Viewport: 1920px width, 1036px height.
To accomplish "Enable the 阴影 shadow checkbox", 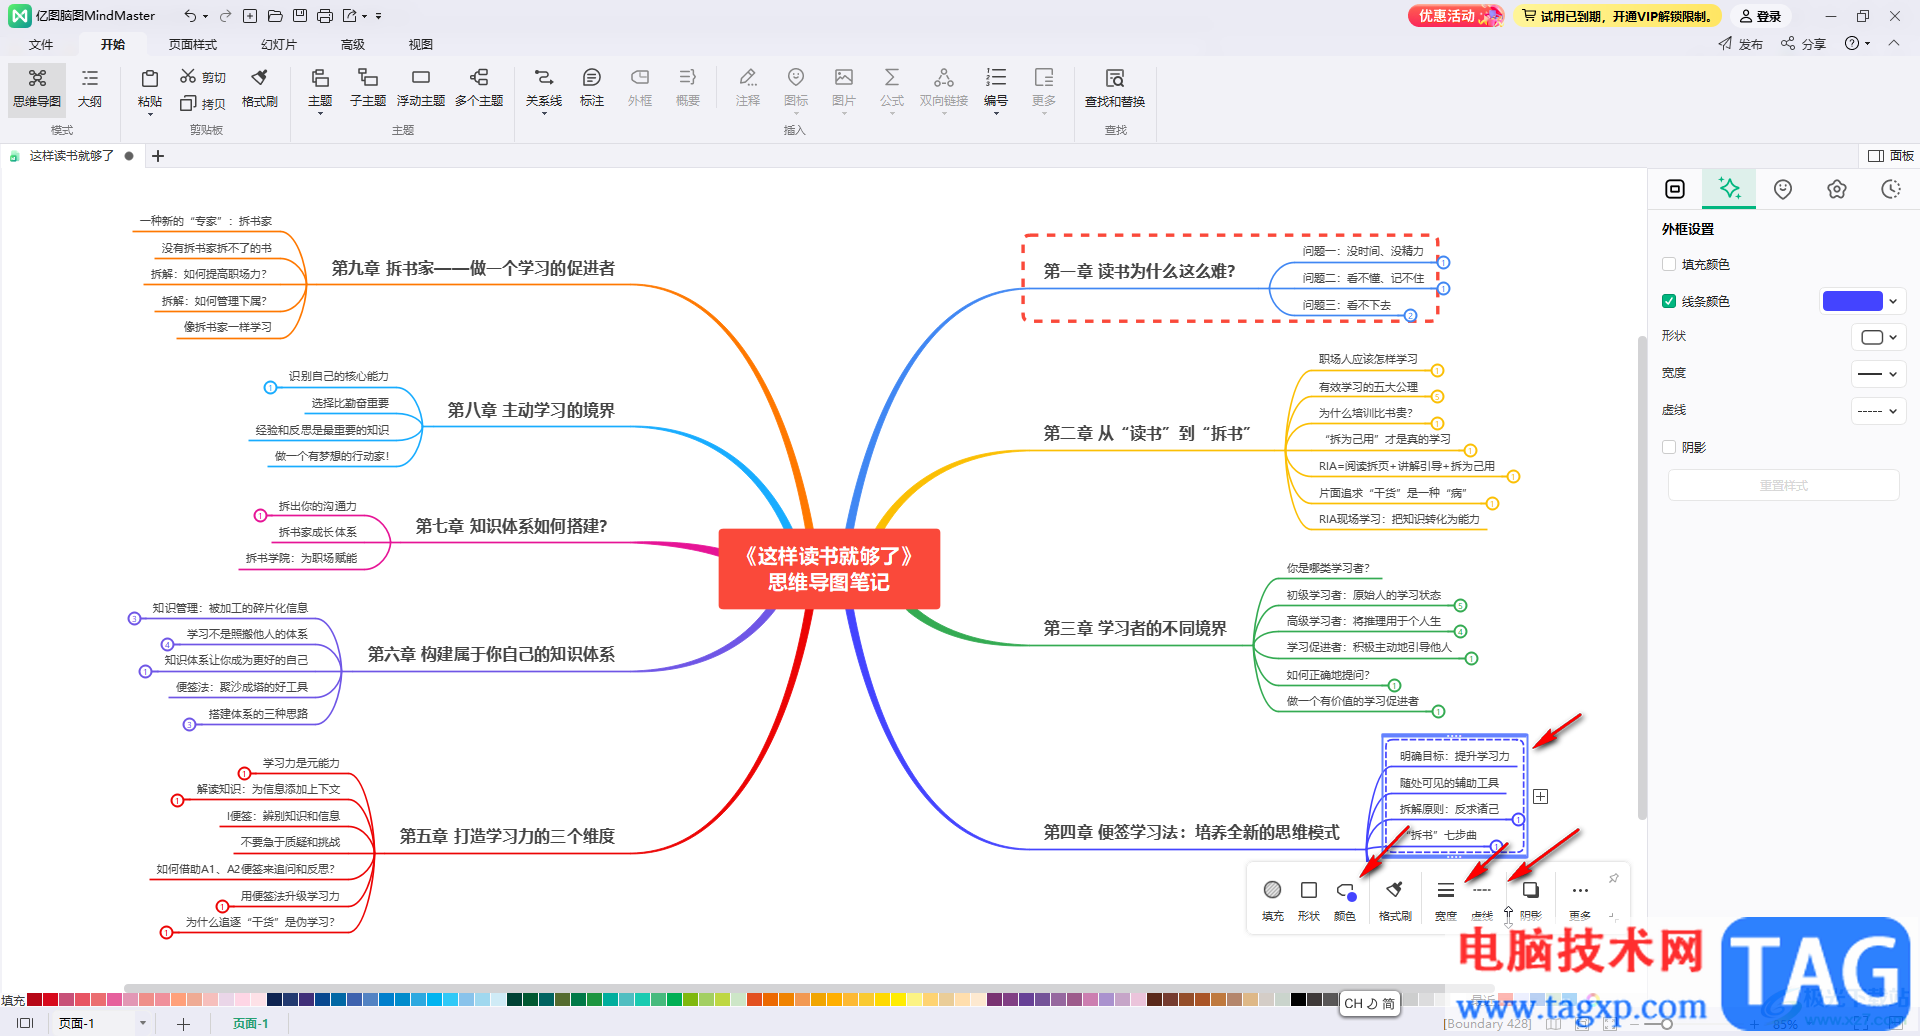I will [x=1669, y=447].
